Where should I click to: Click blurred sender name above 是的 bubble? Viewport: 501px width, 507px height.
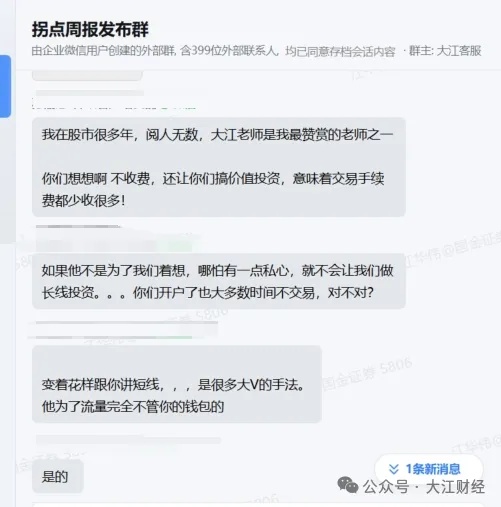tap(128, 440)
